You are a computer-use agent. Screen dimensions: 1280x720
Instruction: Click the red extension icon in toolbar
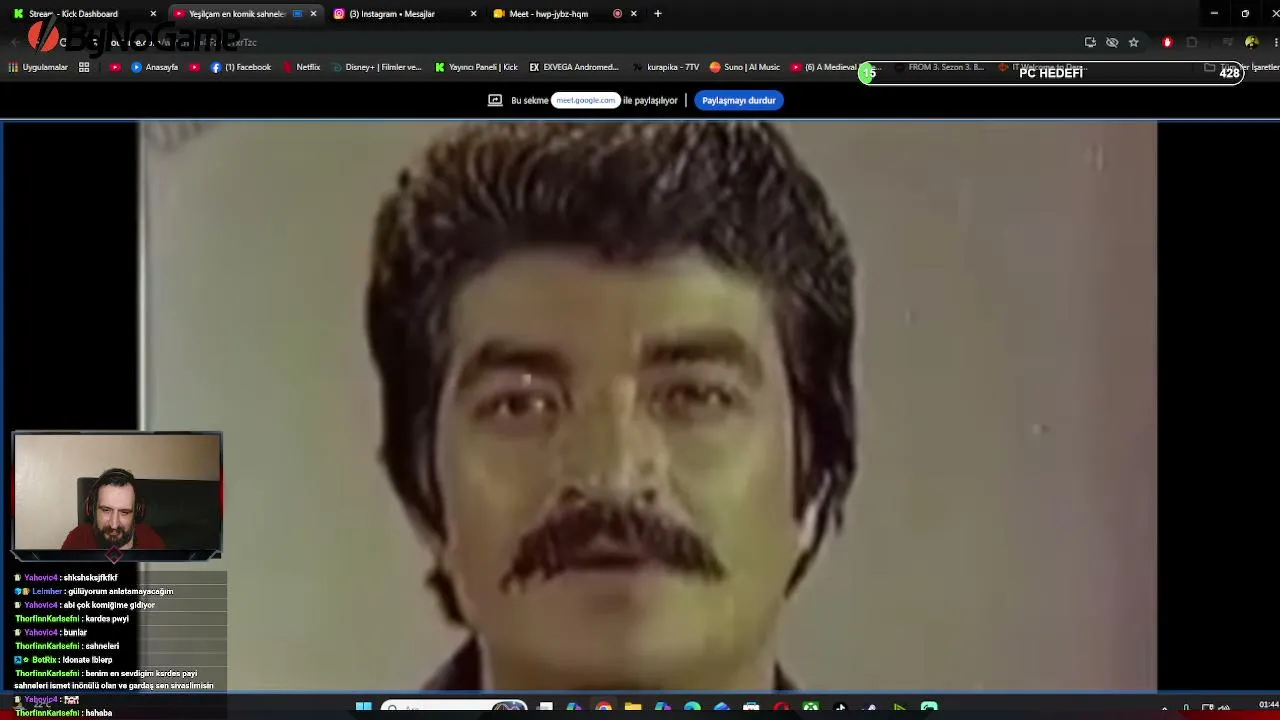(x=1167, y=42)
